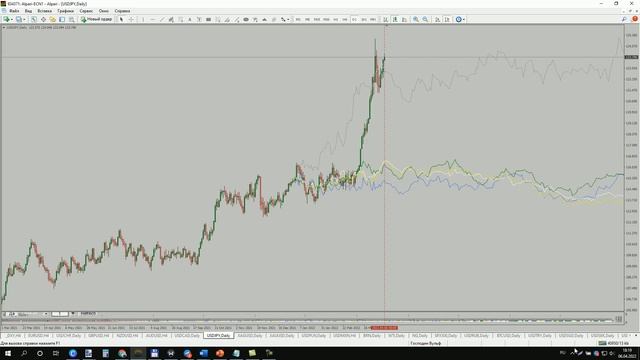Open a new chart window
The height and width of the screenshot is (360, 640).
click(x=6, y=19)
